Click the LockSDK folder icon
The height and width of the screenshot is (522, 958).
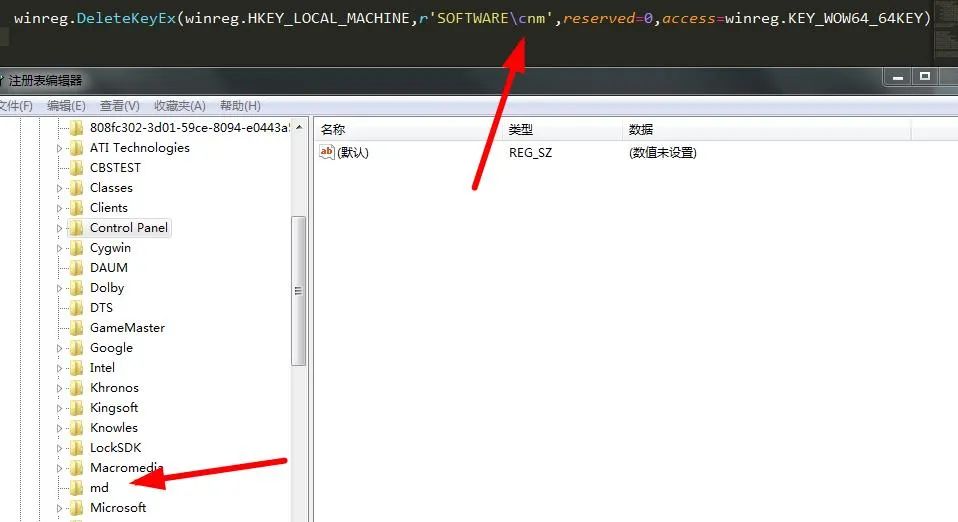(76, 447)
